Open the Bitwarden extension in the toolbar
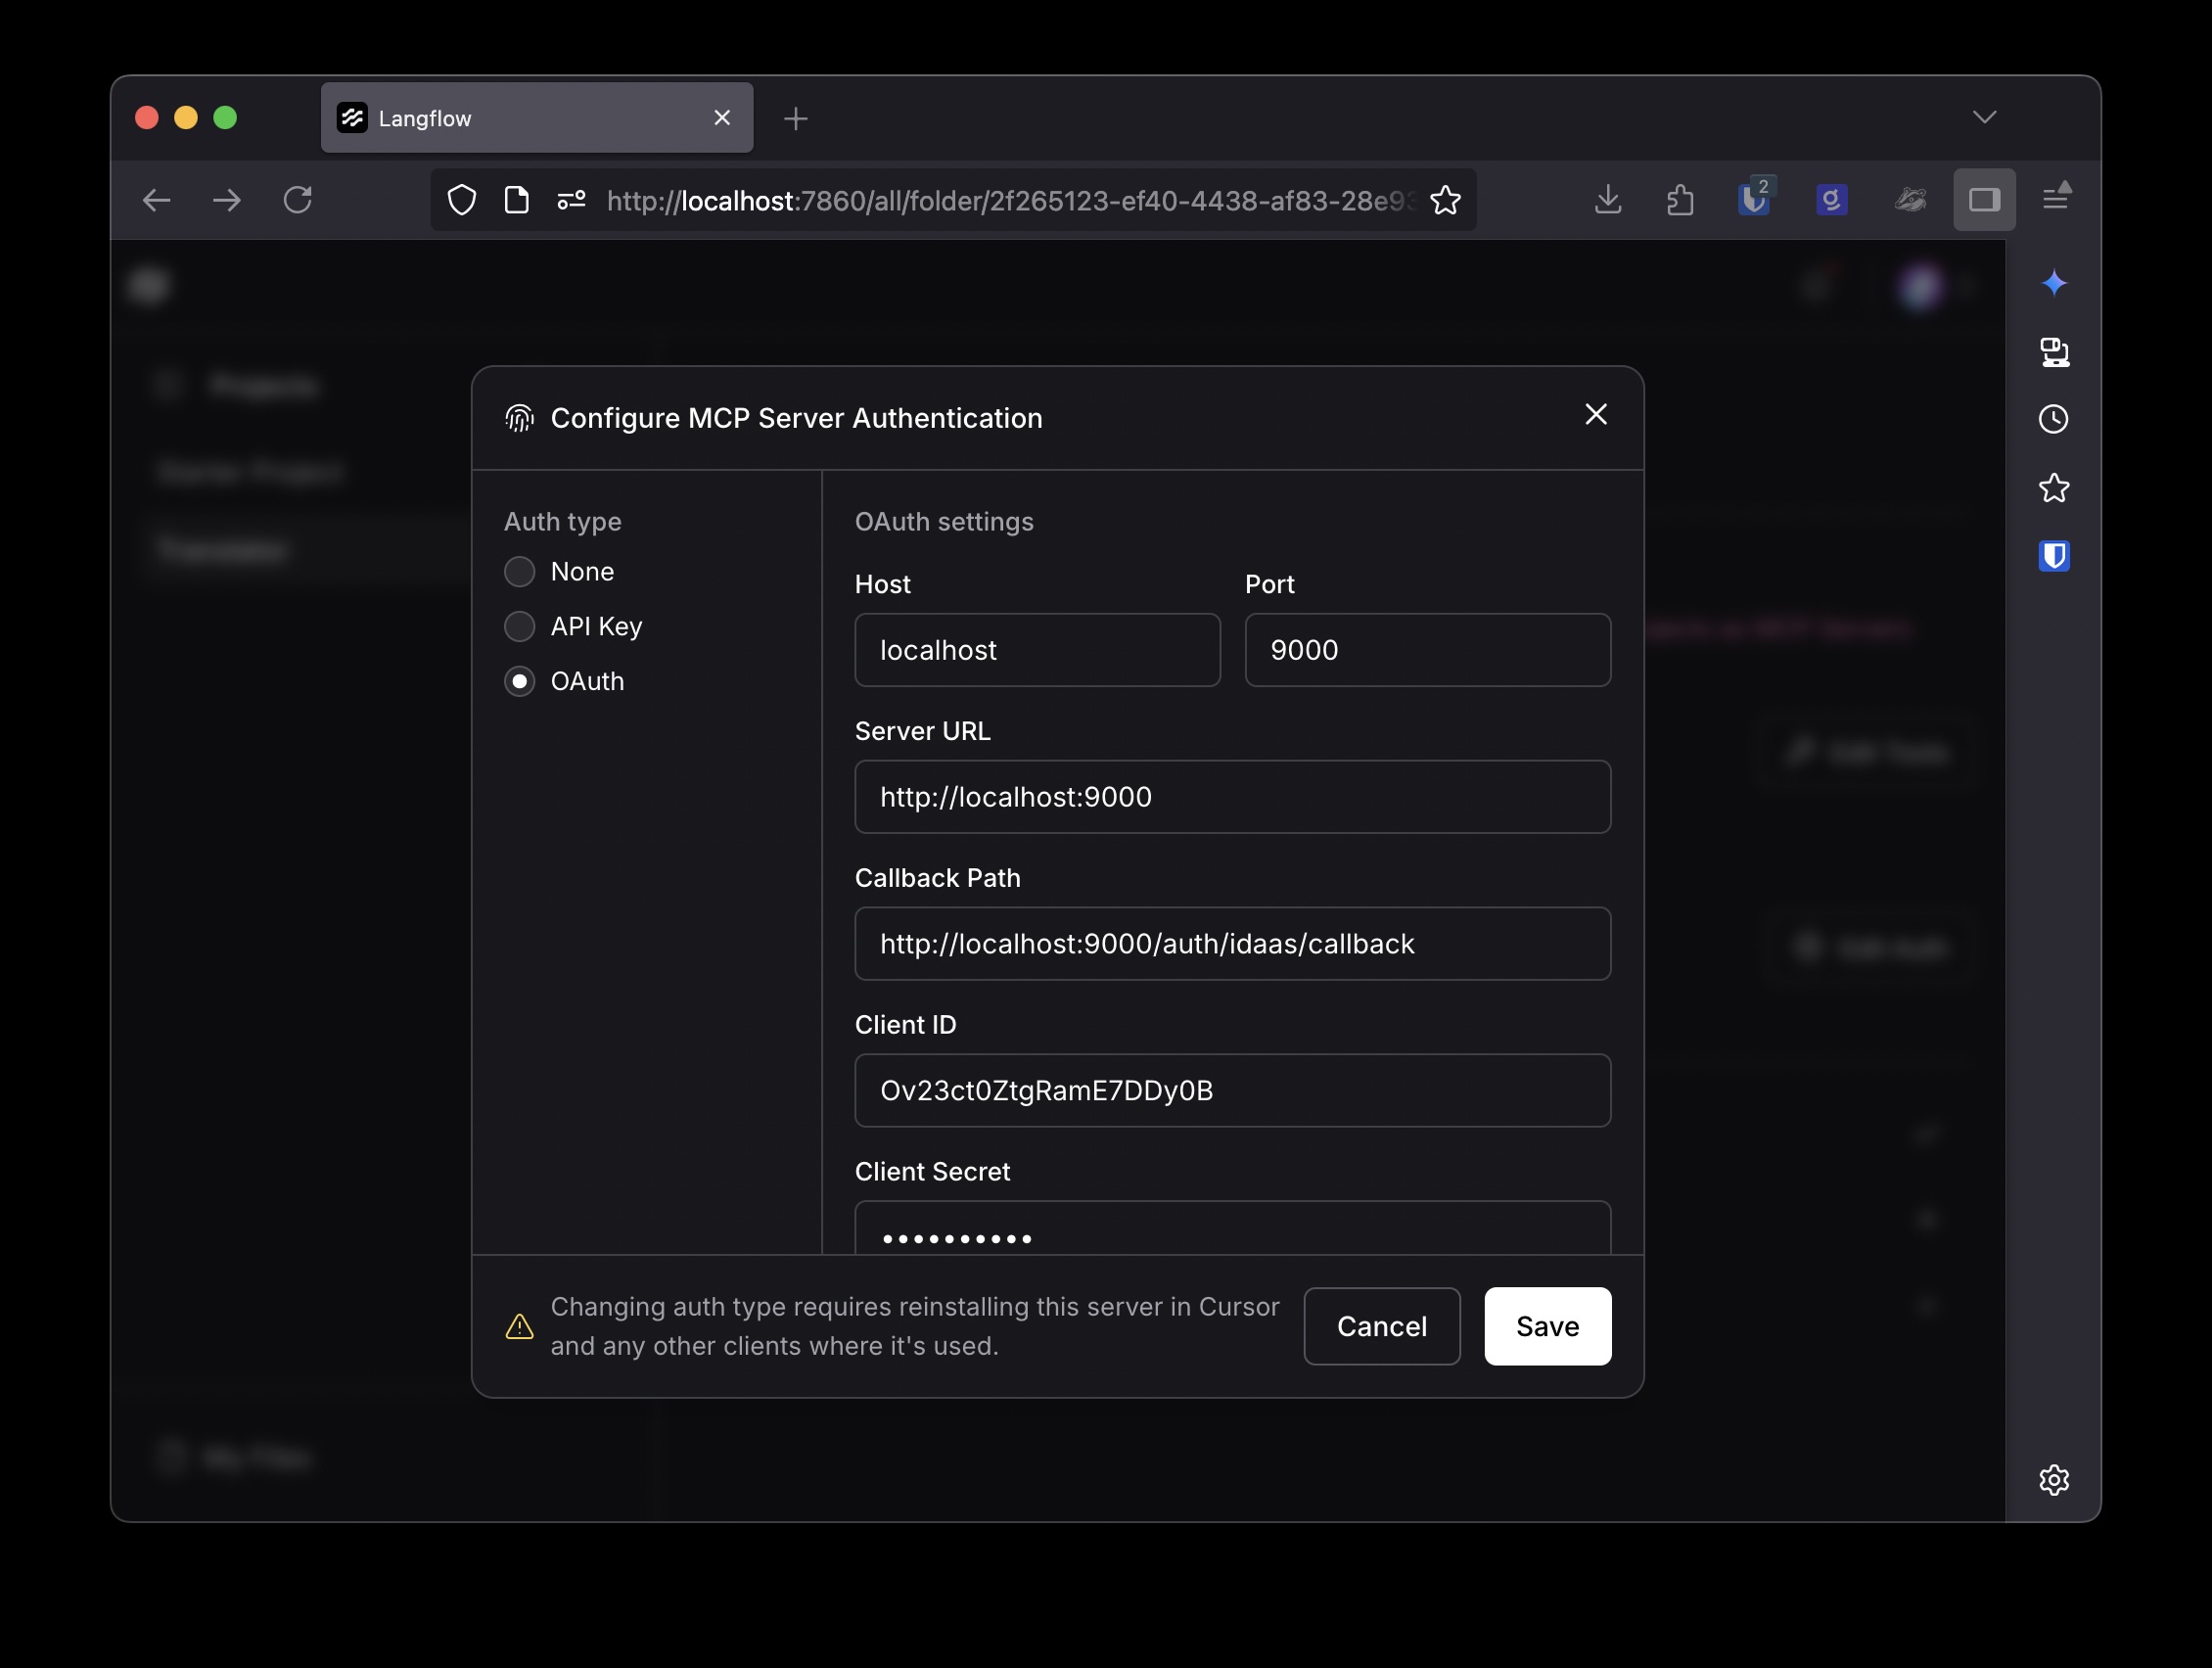 pos(1755,199)
